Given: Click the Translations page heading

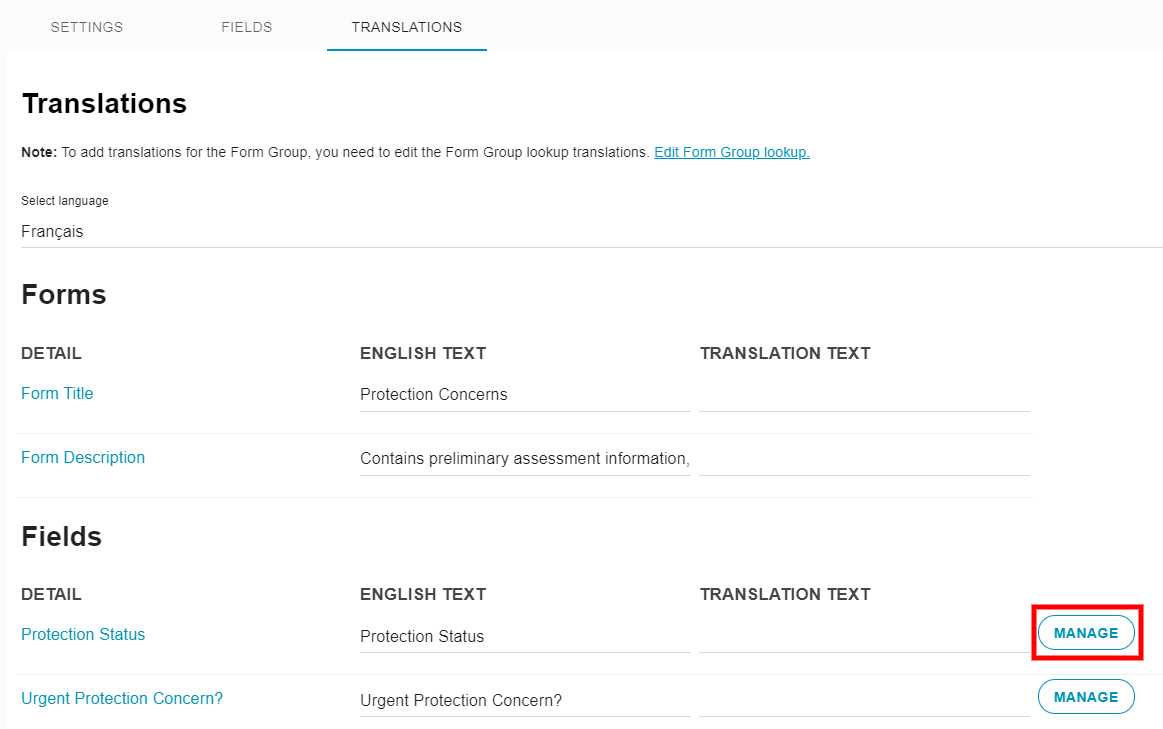Looking at the screenshot, I should pos(105,104).
